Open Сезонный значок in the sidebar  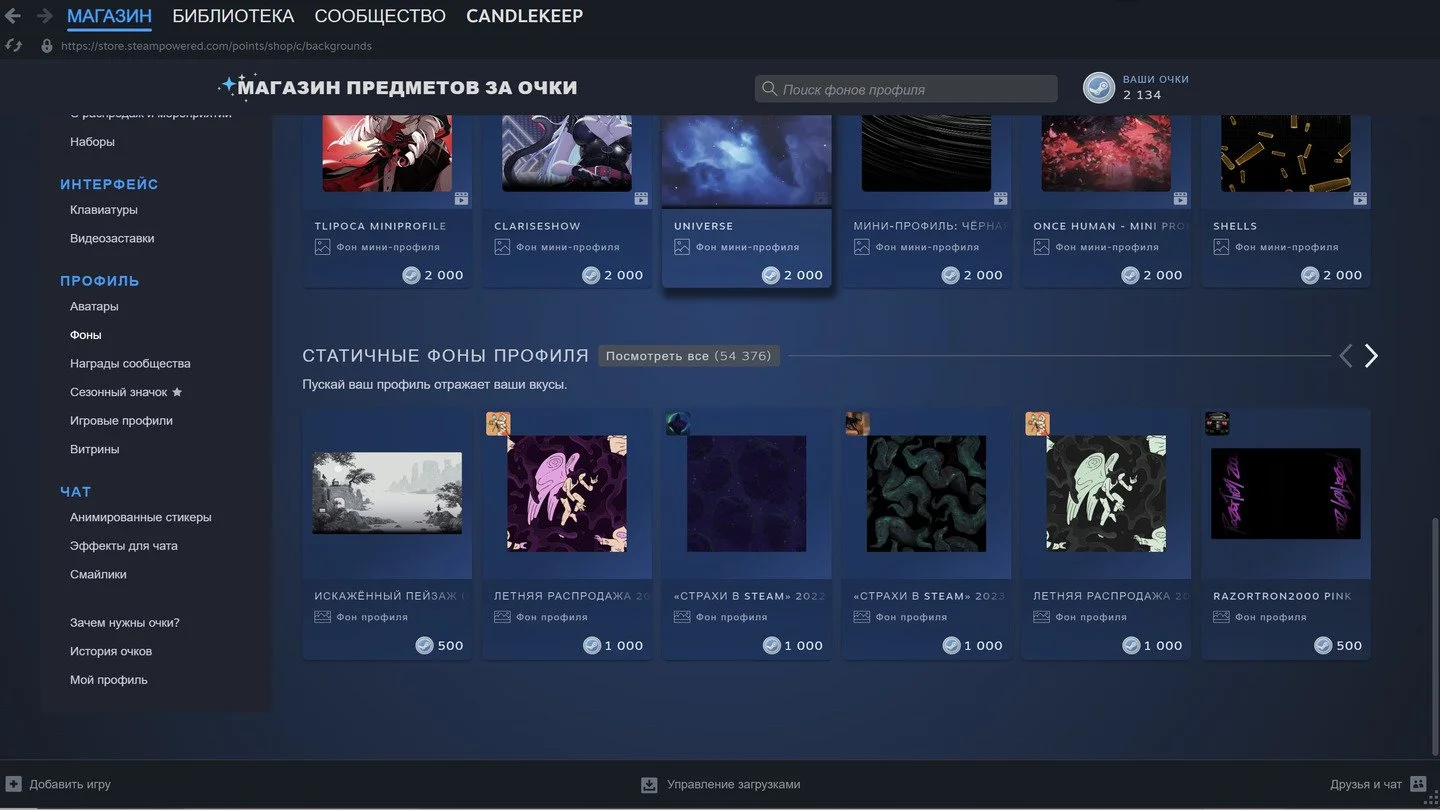coord(119,392)
